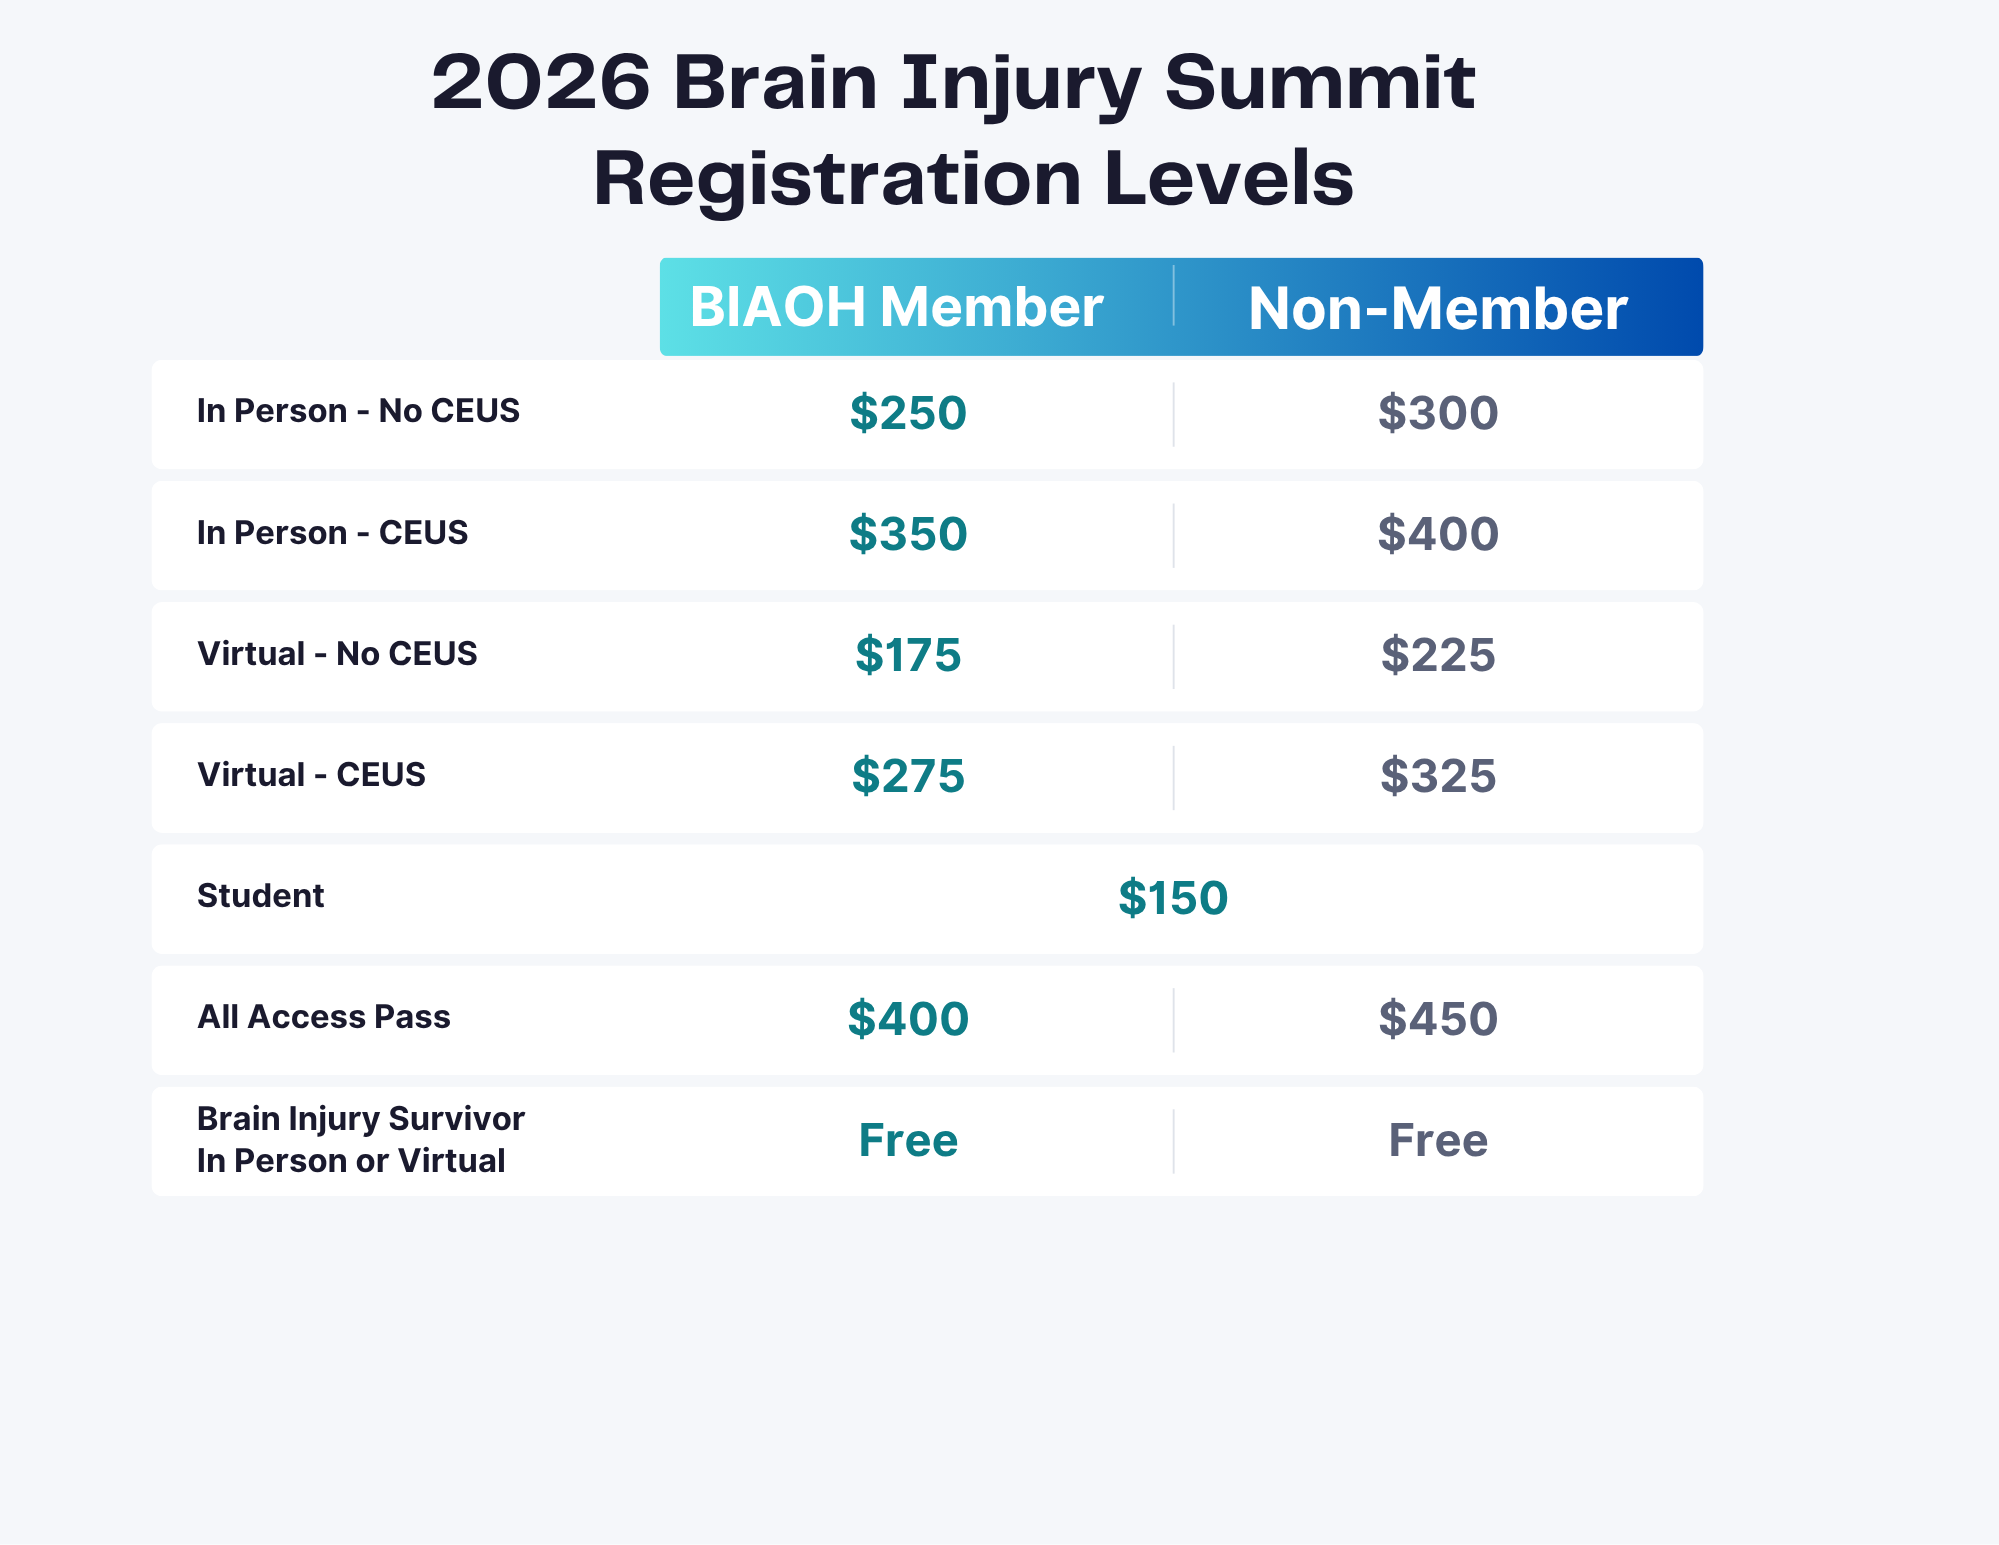Screen dimensions: 1999x1545
Task: Click the Non-Member column header
Action: click(1437, 308)
